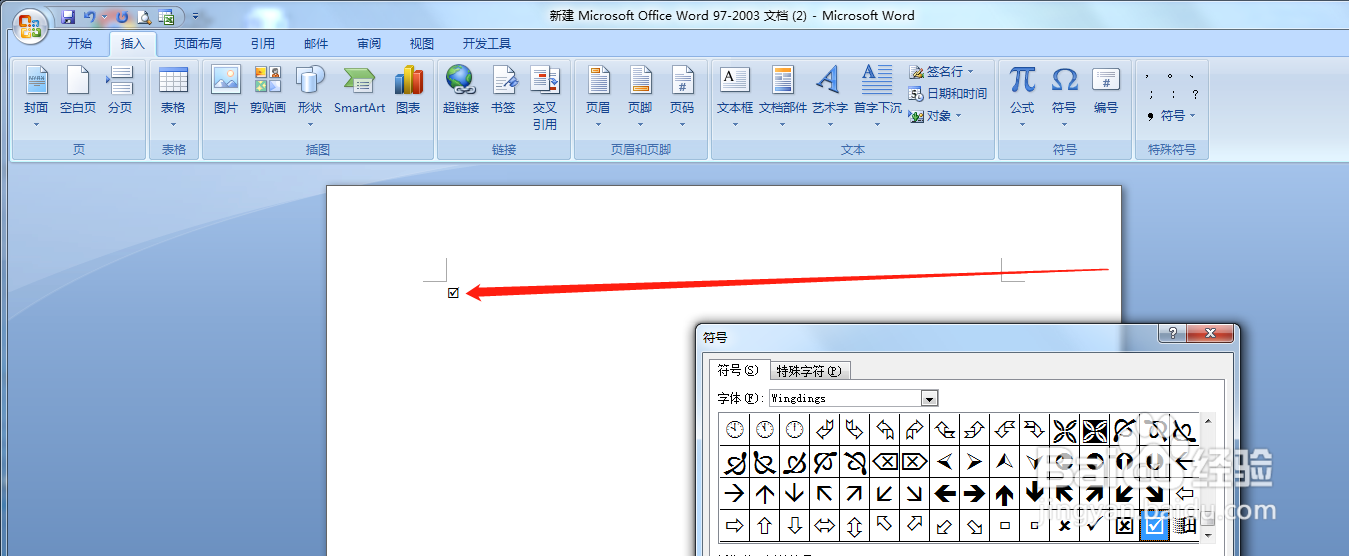Redo action in quick access toolbar
The height and width of the screenshot is (556, 1349).
tap(122, 17)
